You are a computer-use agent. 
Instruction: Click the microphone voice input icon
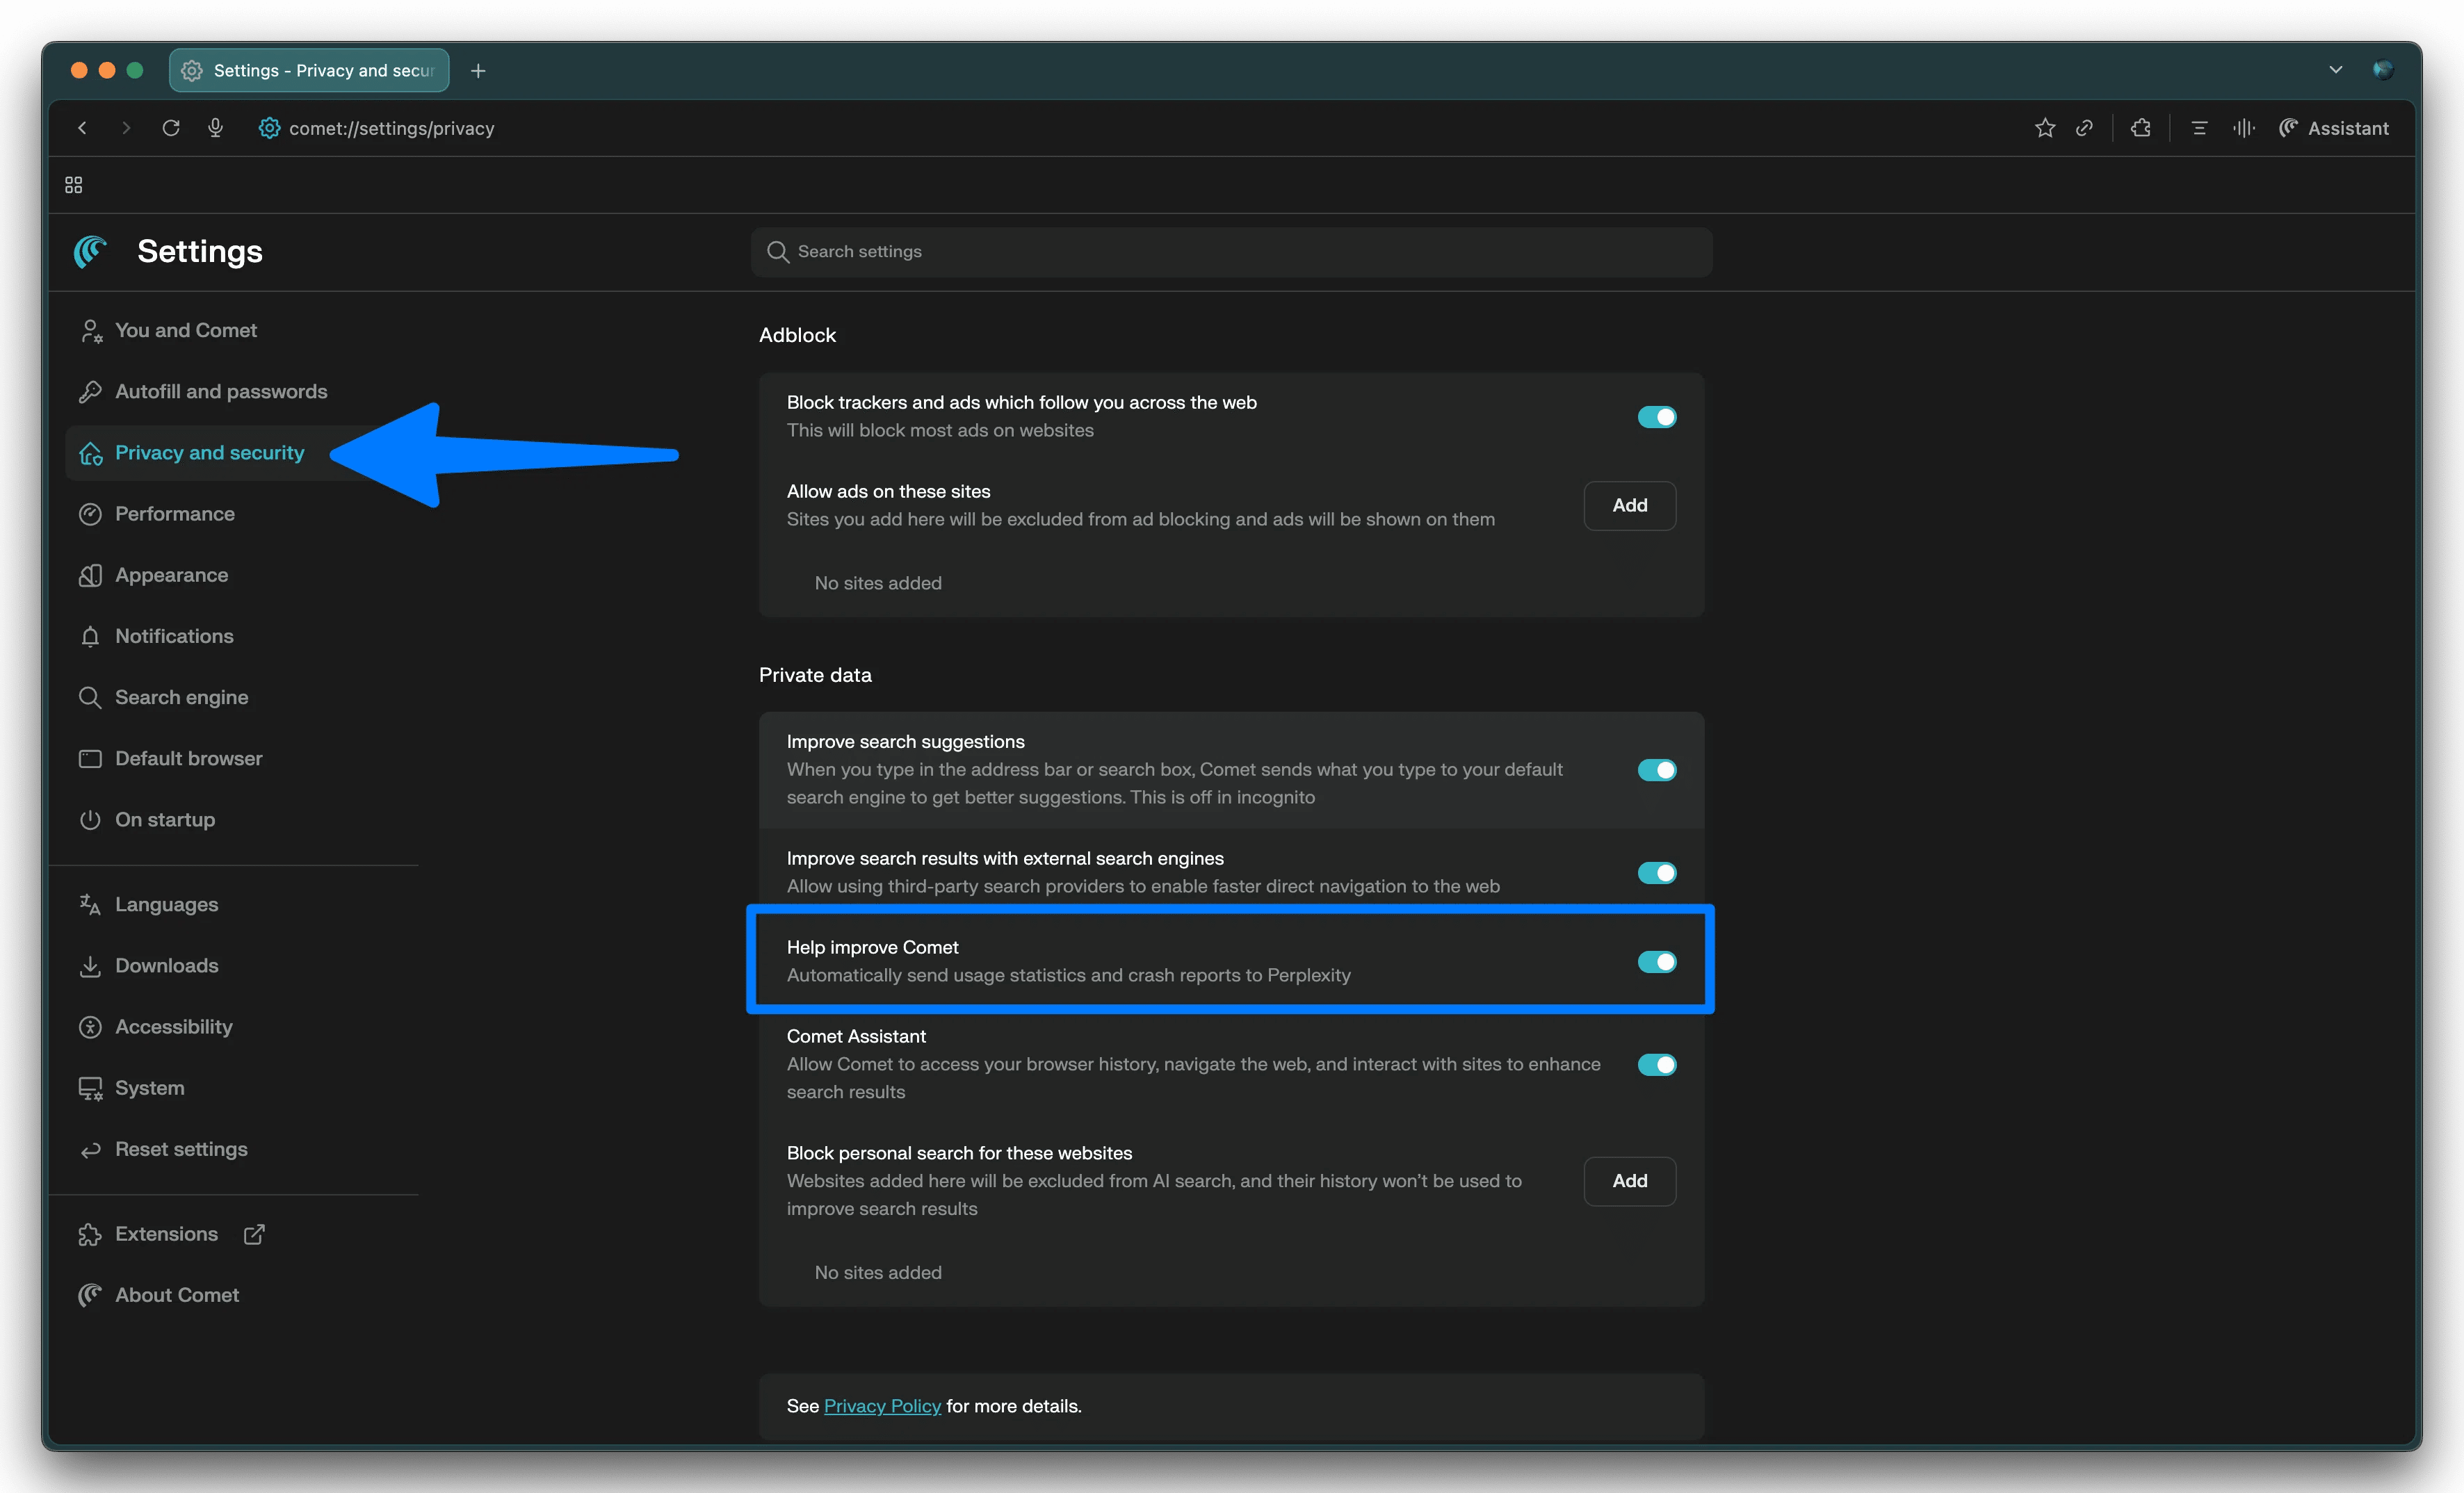(215, 128)
